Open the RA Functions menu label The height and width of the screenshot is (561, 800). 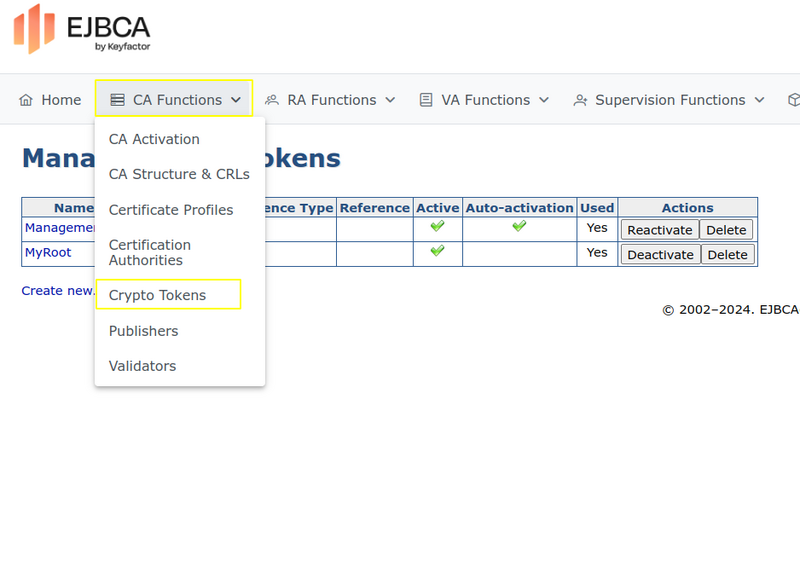pyautogui.click(x=332, y=100)
